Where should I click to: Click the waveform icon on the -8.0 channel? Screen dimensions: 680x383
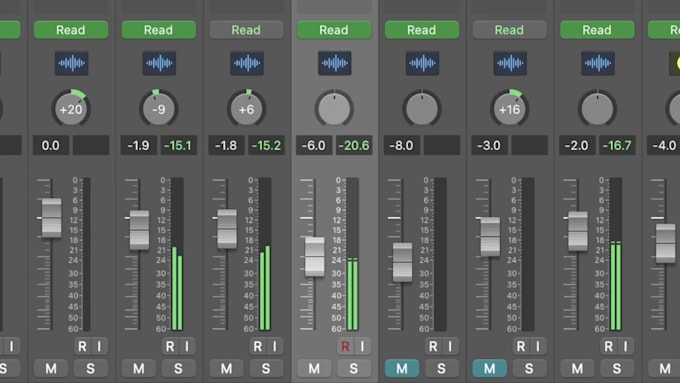(422, 63)
